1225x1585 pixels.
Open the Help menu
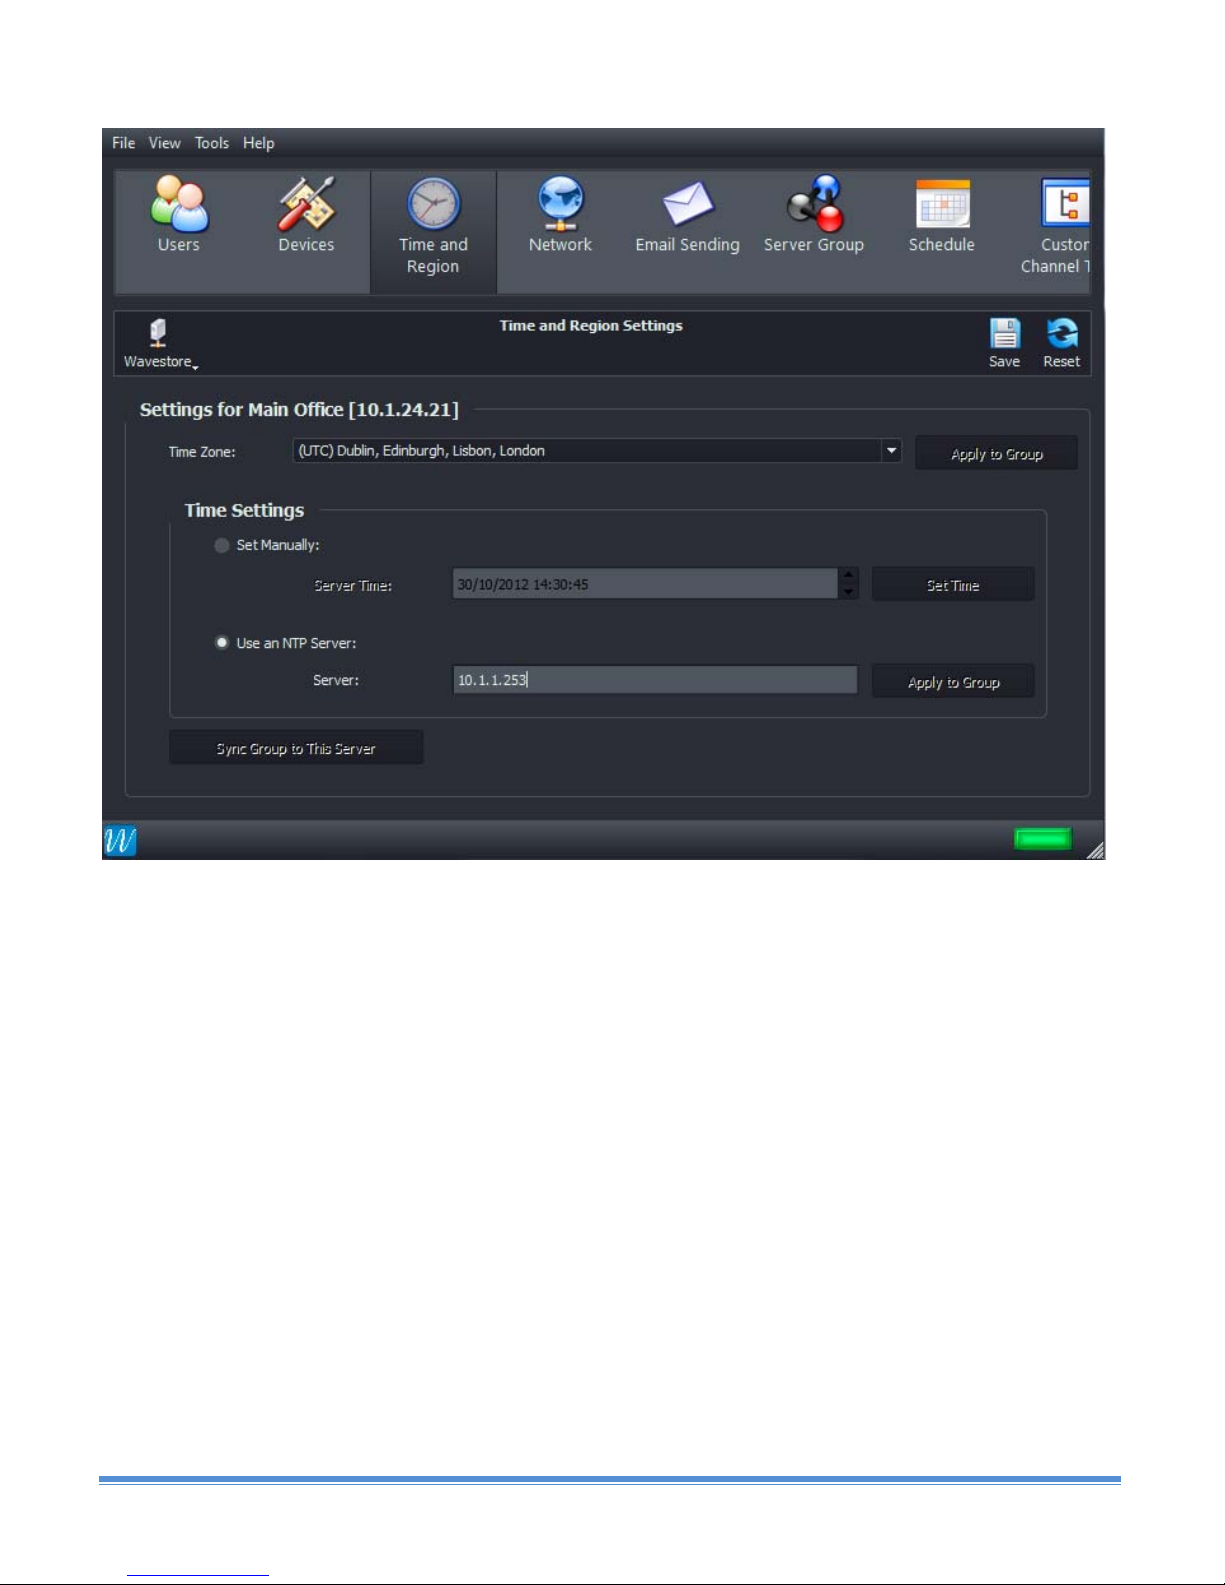[x=259, y=143]
